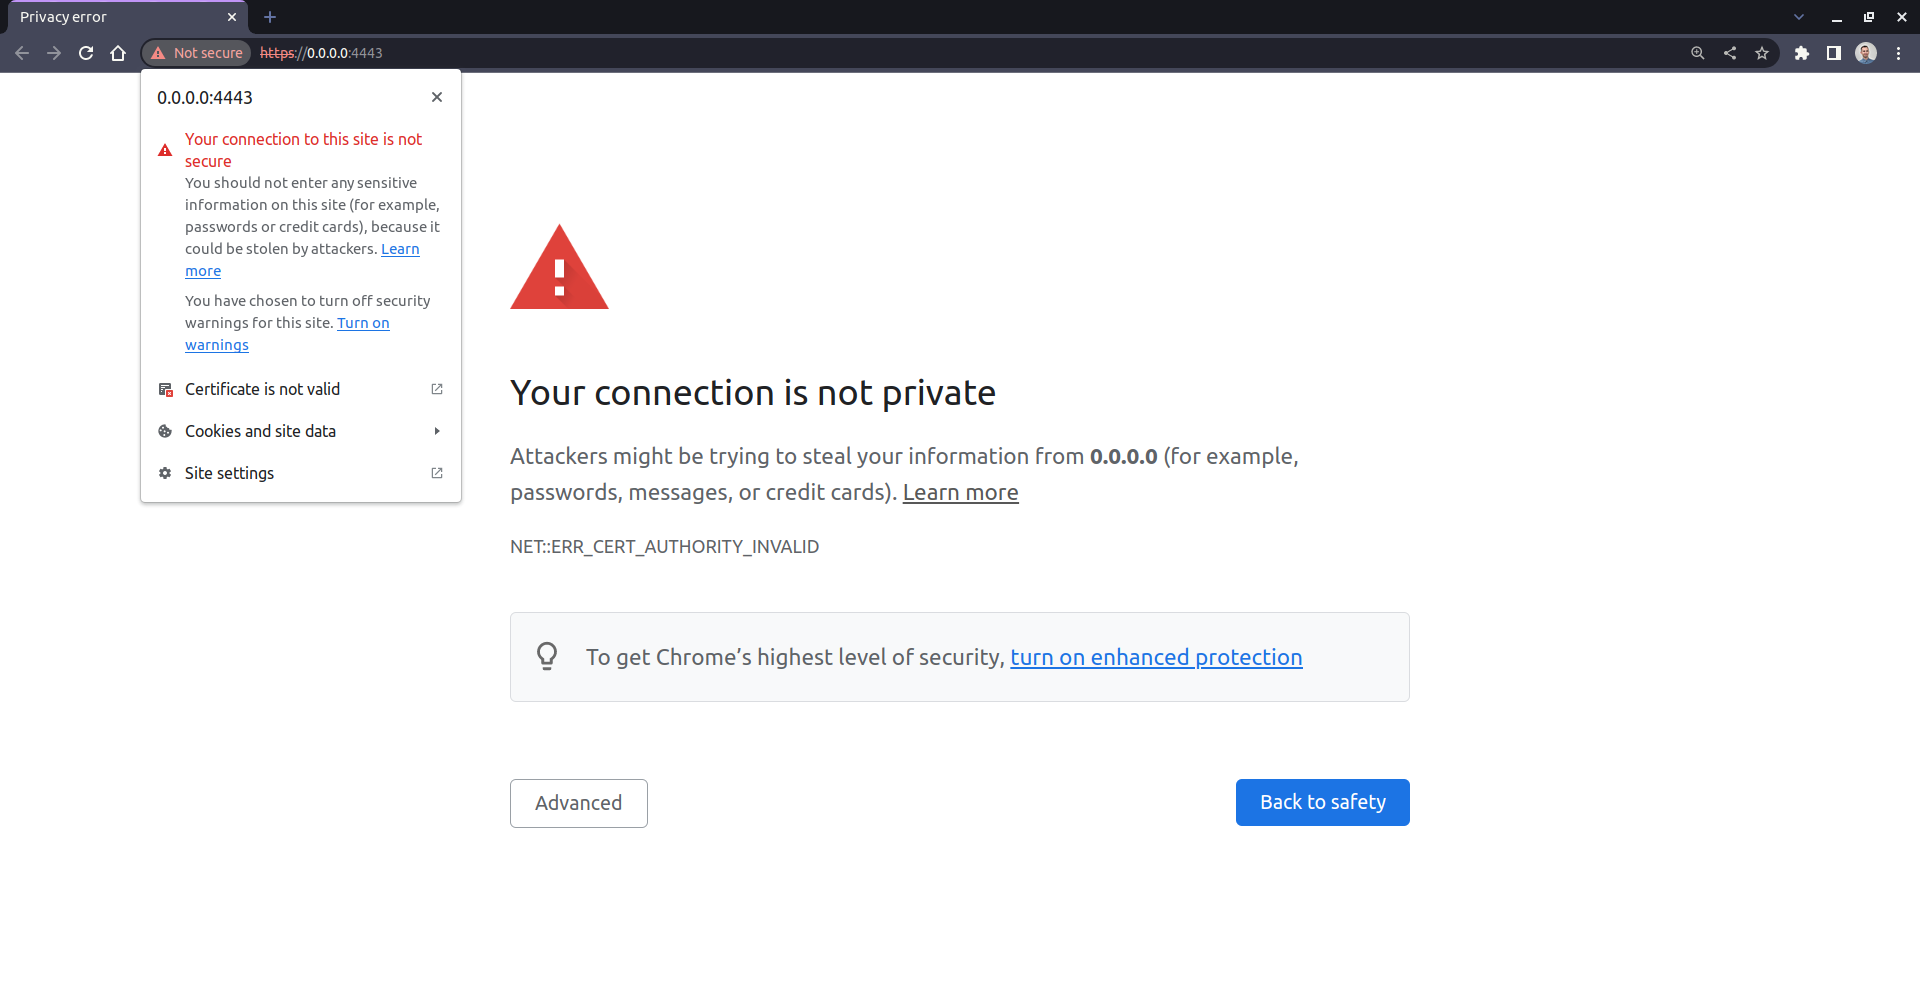Open the share icon in the toolbar
The height and width of the screenshot is (985, 1920).
[x=1730, y=53]
